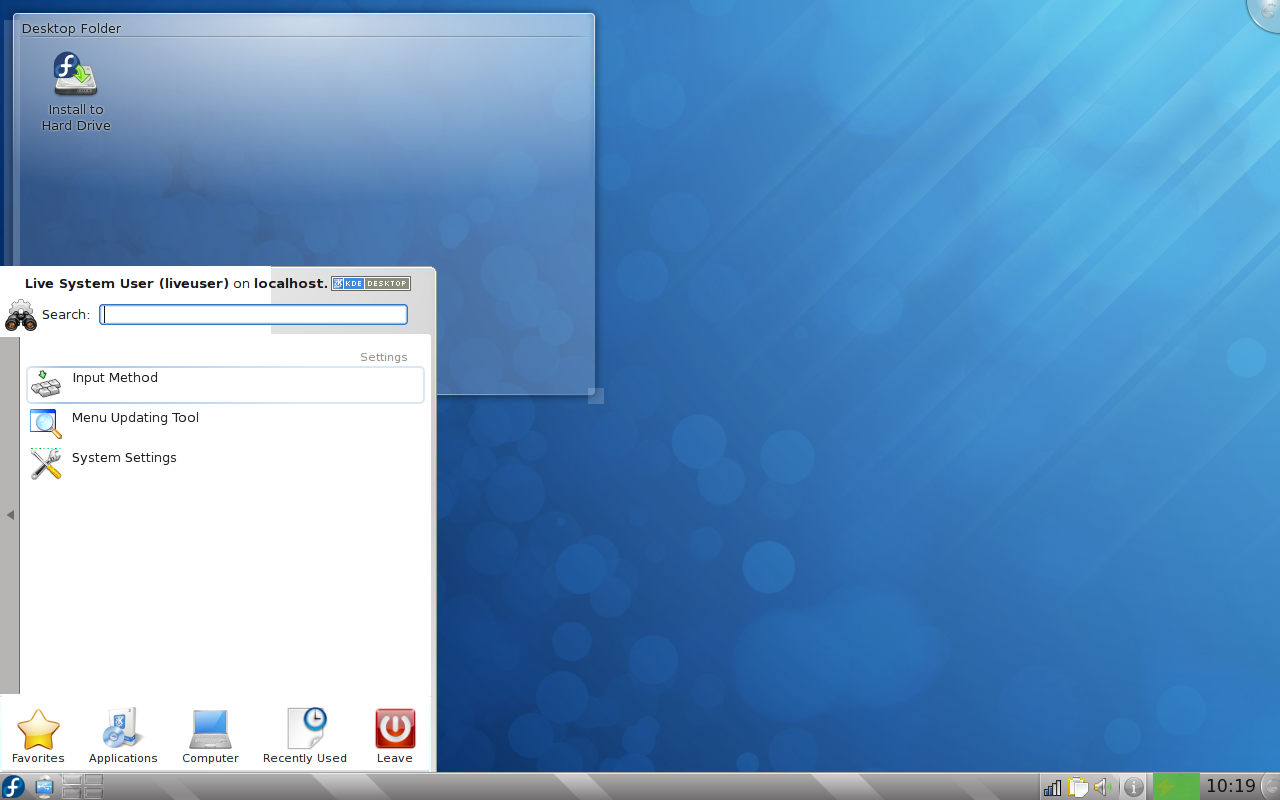Switch to the Favorites tab
The width and height of the screenshot is (1280, 800).
38,736
